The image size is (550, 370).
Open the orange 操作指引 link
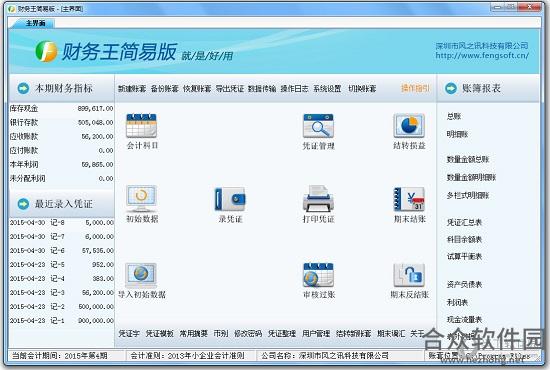coord(415,88)
